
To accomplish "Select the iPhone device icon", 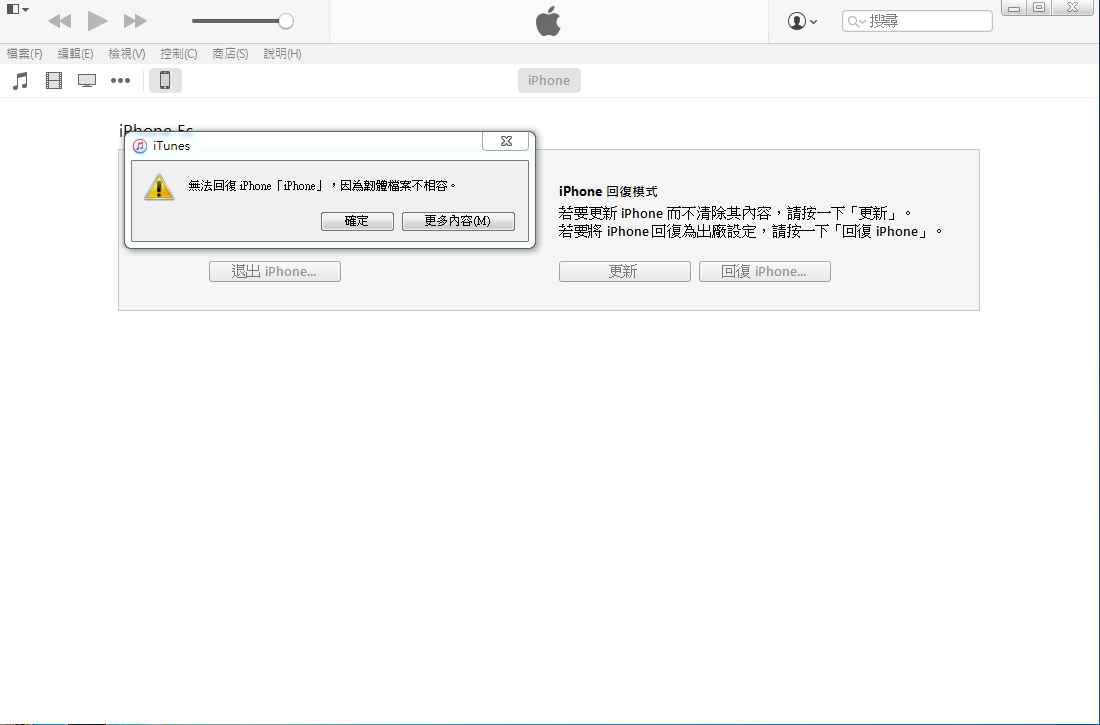I will coord(165,81).
